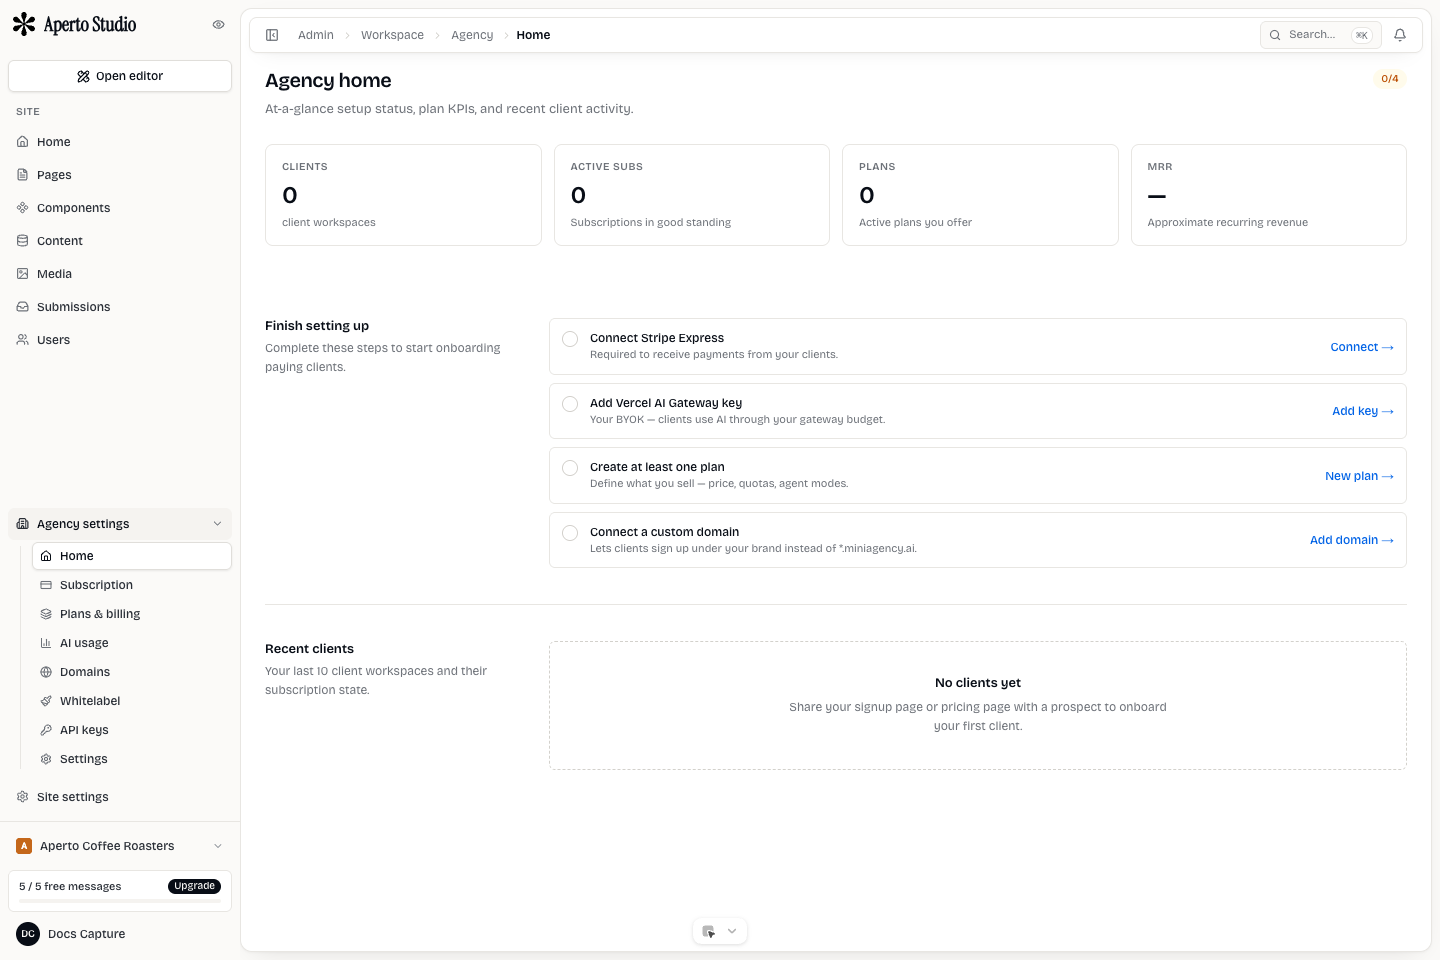
Task: Click the Media image icon
Action: pyautogui.click(x=23, y=274)
